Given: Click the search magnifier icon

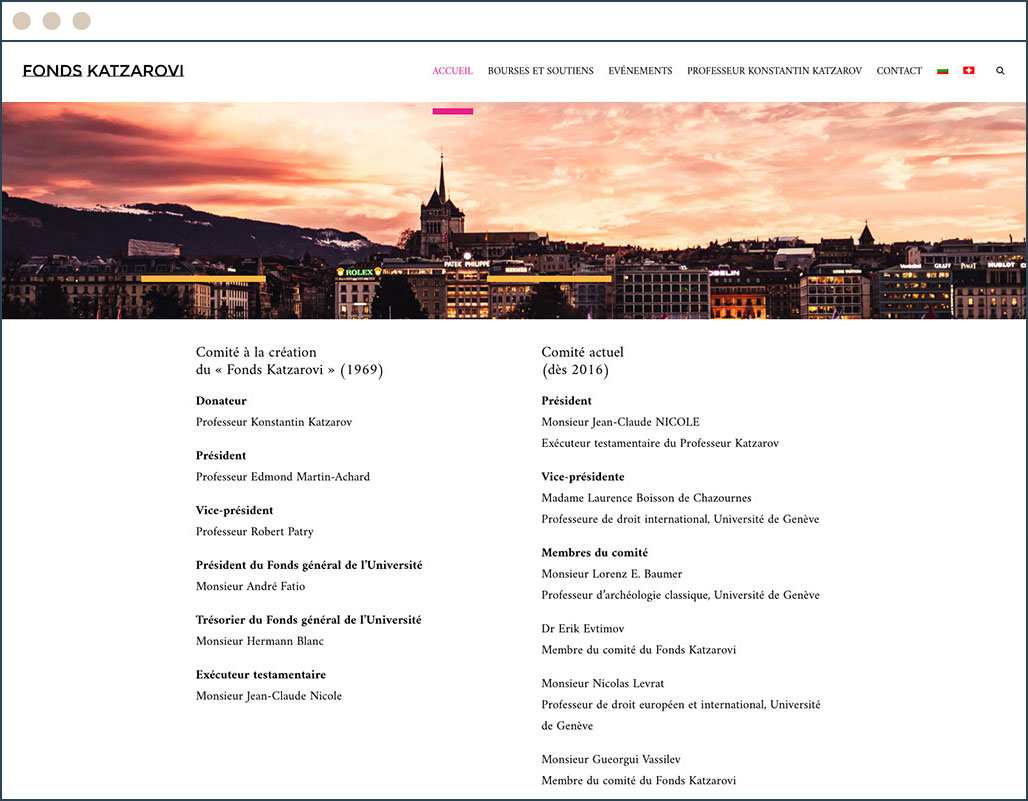Looking at the screenshot, I should (1000, 71).
